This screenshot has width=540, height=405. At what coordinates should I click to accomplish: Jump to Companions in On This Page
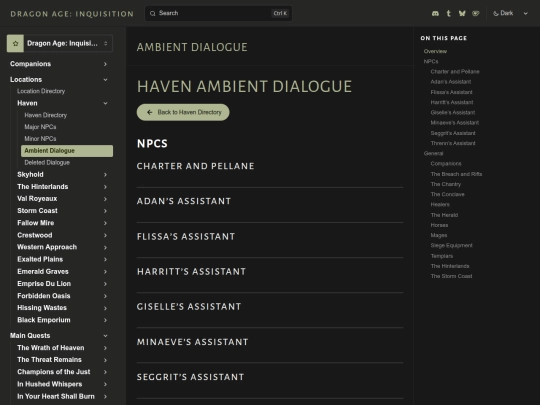[x=446, y=164]
